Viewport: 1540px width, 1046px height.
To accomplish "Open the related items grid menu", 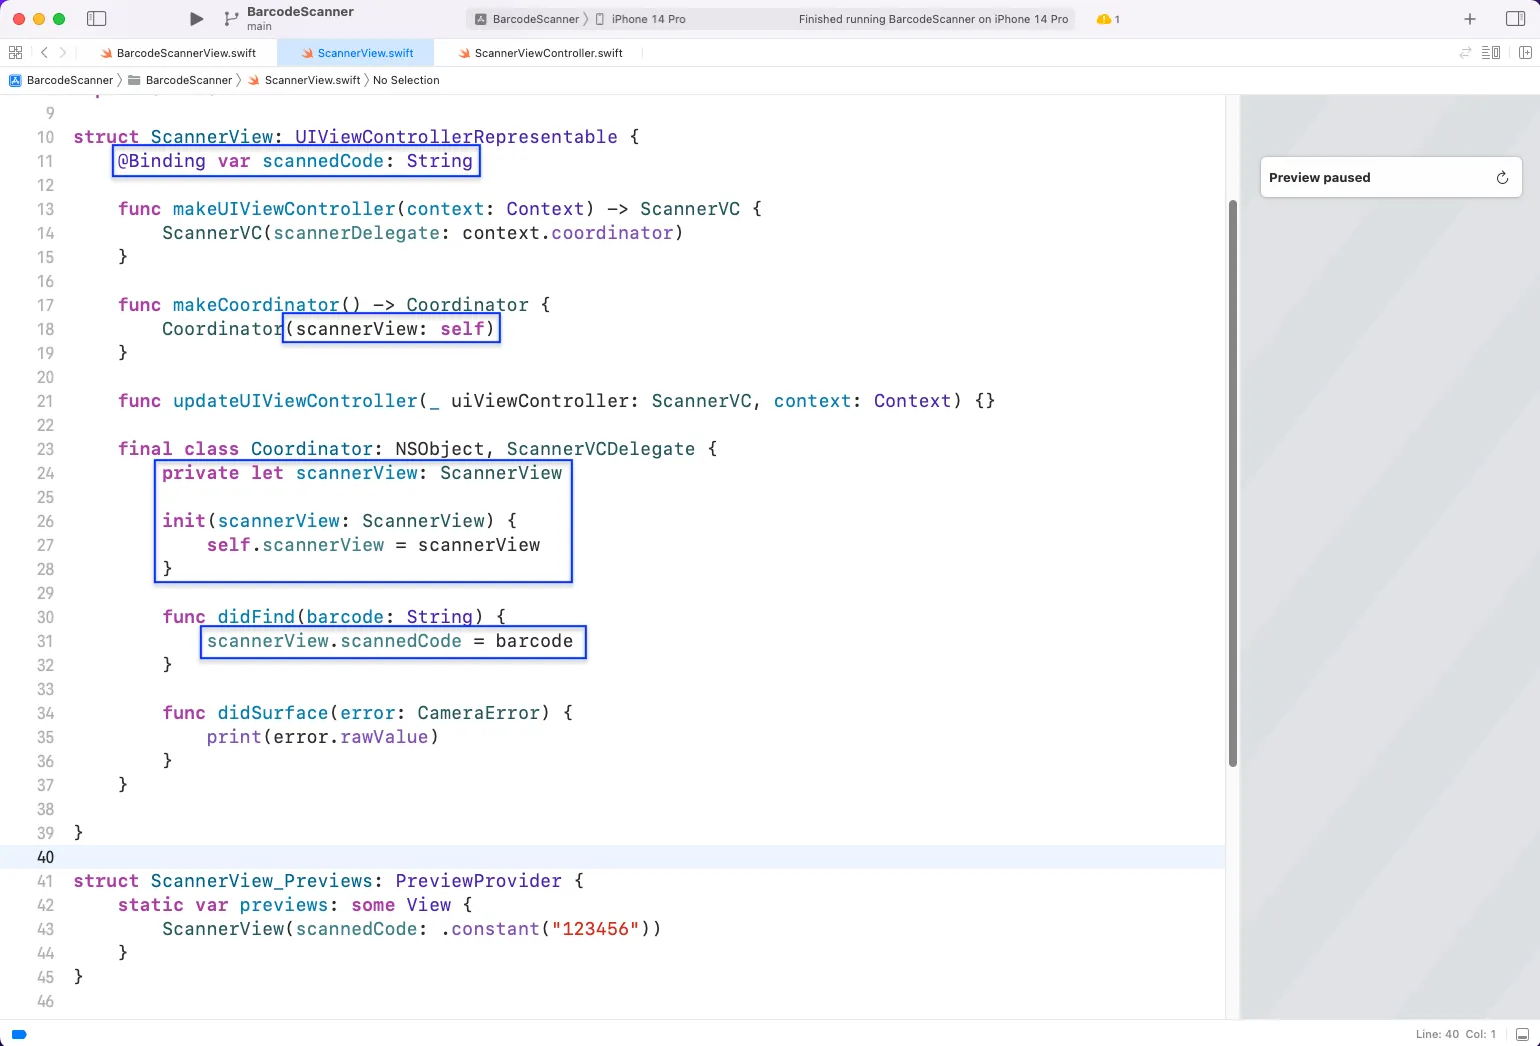I will point(15,53).
